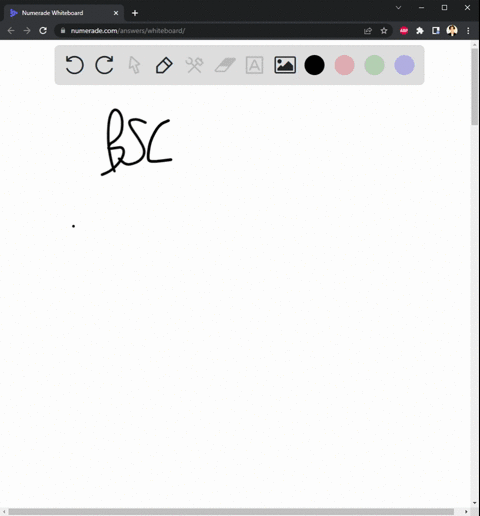
Task: Click the vertical scrollbar thumb
Action: click(x=474, y=87)
